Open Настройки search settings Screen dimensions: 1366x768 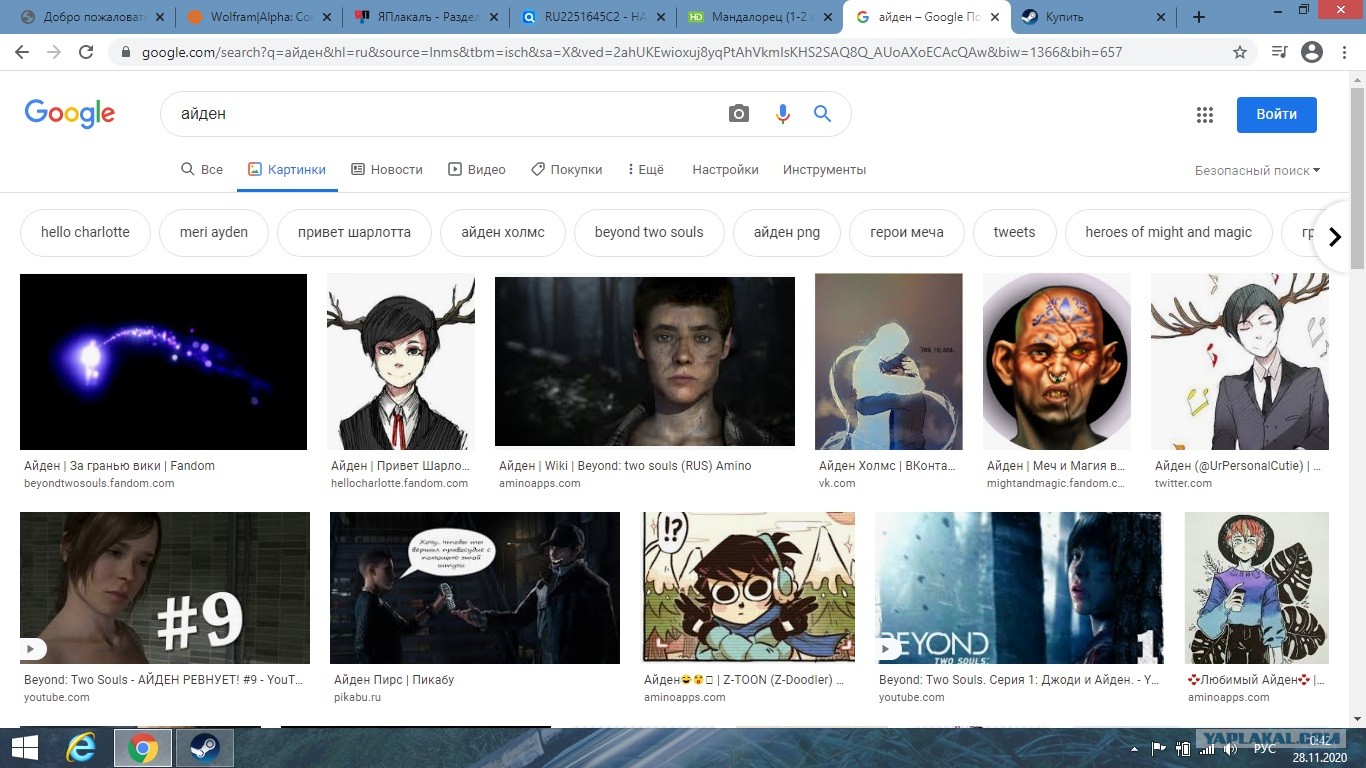pos(725,170)
